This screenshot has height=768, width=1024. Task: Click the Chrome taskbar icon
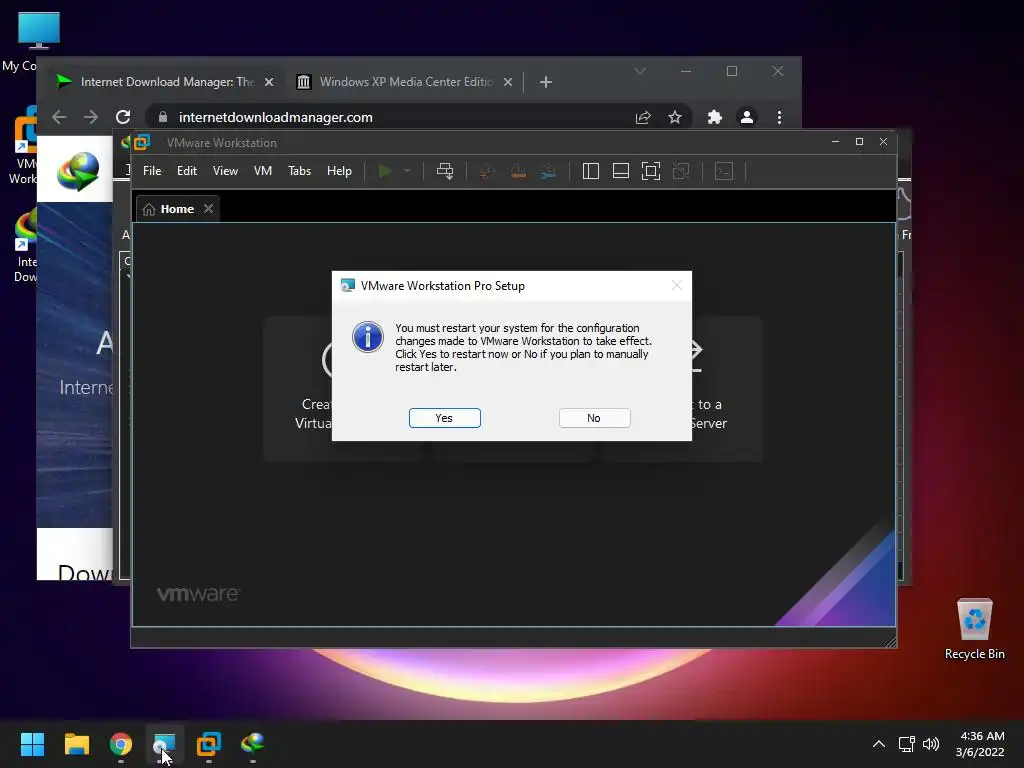pyautogui.click(x=121, y=744)
